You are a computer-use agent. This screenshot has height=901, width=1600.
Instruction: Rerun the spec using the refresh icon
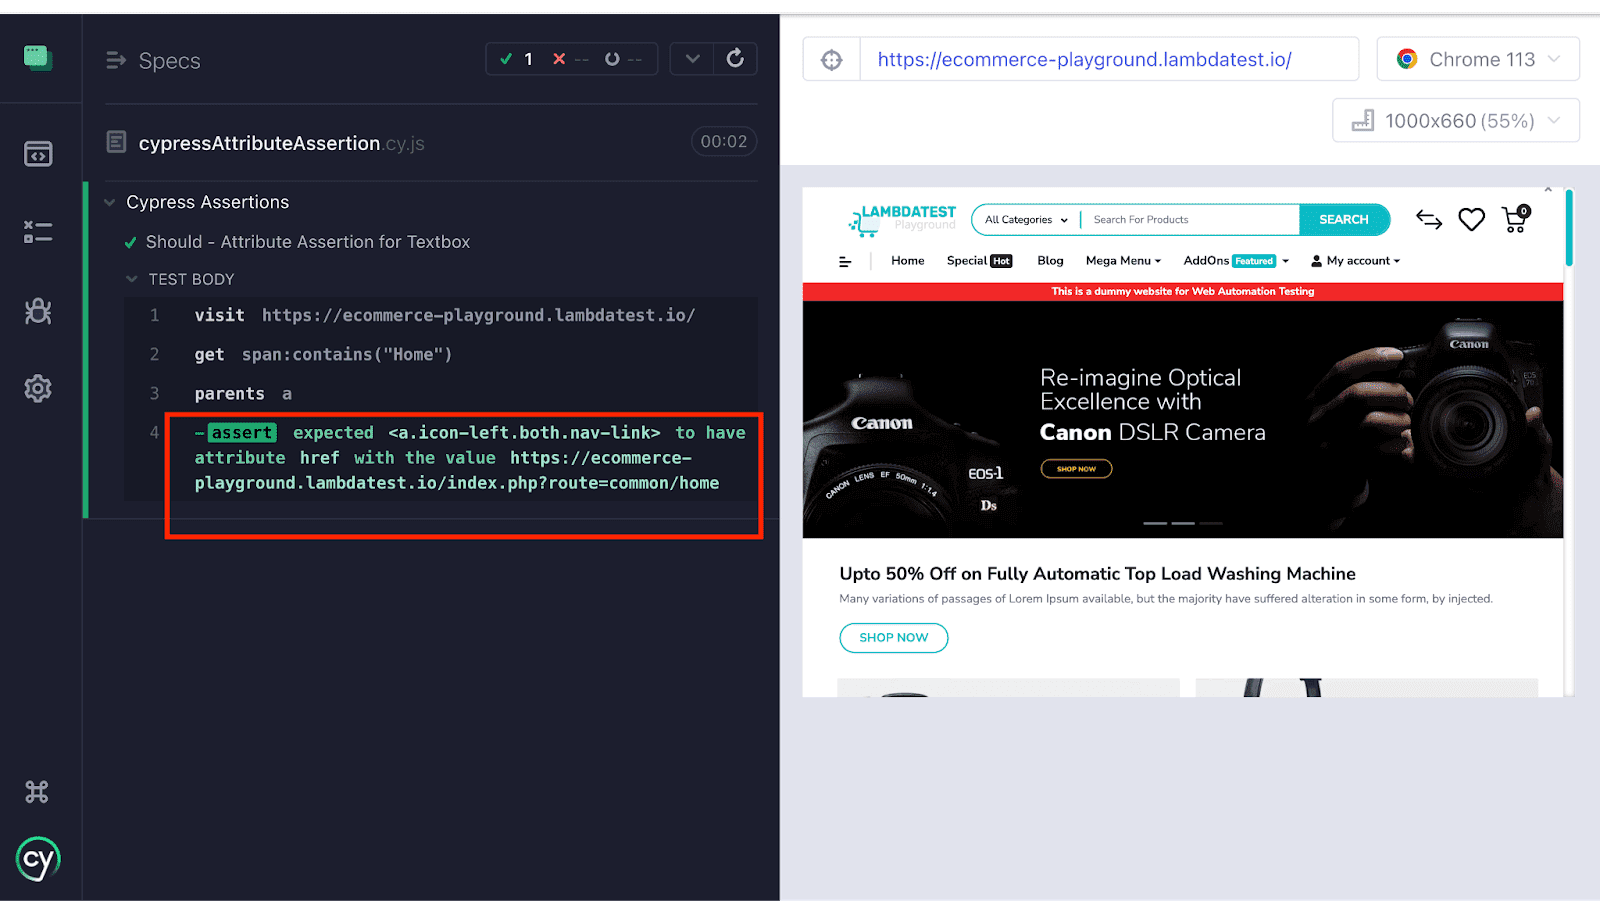(736, 59)
